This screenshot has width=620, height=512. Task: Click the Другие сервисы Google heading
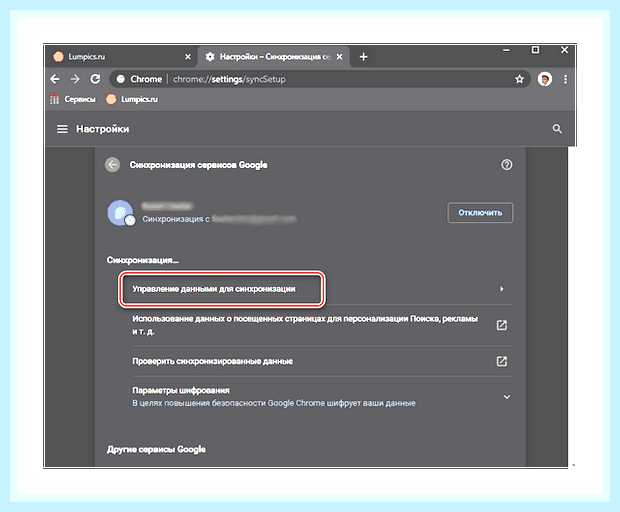pos(156,450)
